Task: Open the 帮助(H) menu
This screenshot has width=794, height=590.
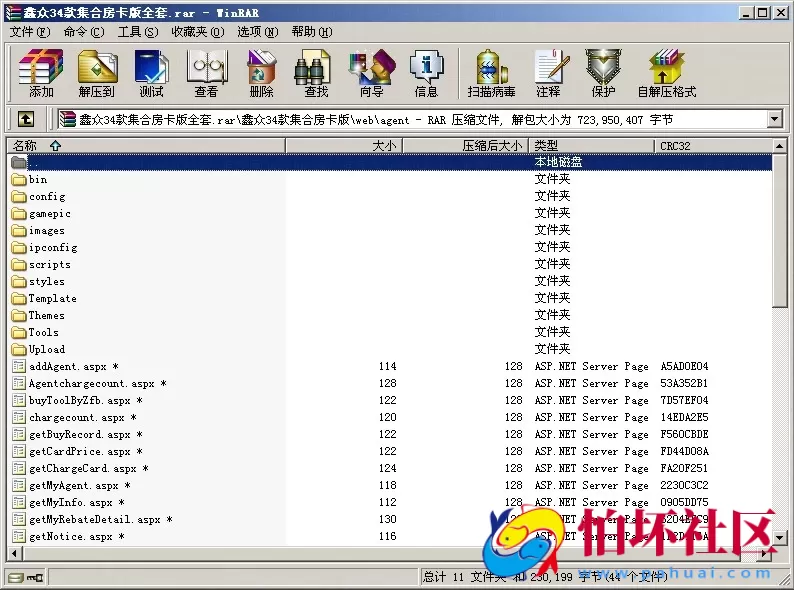Action: click(x=312, y=32)
